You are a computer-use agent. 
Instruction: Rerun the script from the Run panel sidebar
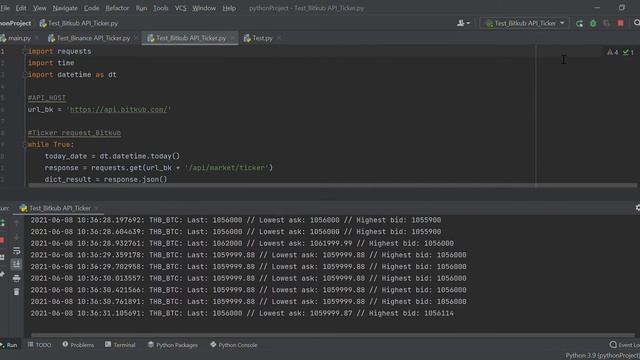tap(2, 223)
